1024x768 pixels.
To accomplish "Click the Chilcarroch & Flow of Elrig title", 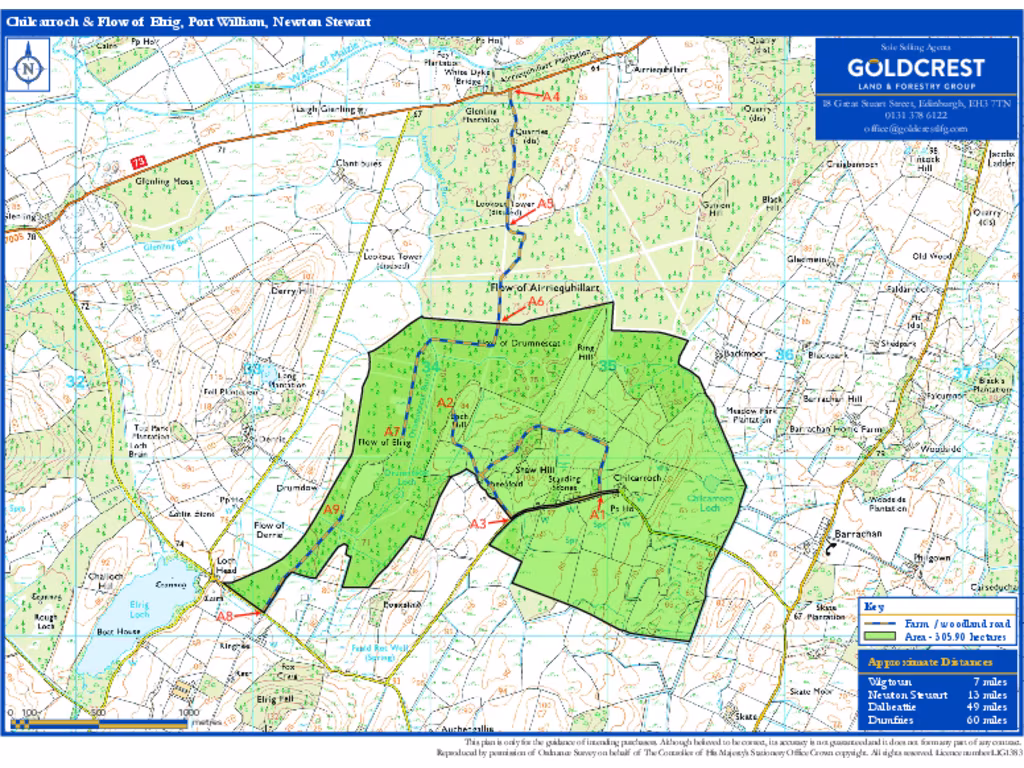I will (189, 22).
